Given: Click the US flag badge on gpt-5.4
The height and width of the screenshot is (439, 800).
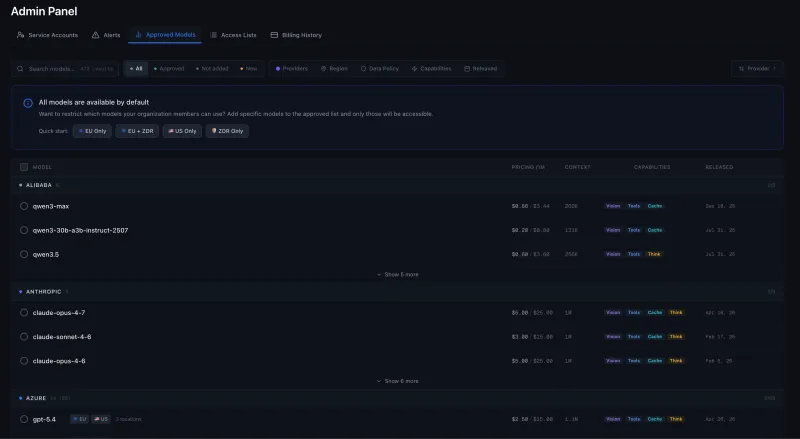Looking at the screenshot, I should [x=101, y=419].
